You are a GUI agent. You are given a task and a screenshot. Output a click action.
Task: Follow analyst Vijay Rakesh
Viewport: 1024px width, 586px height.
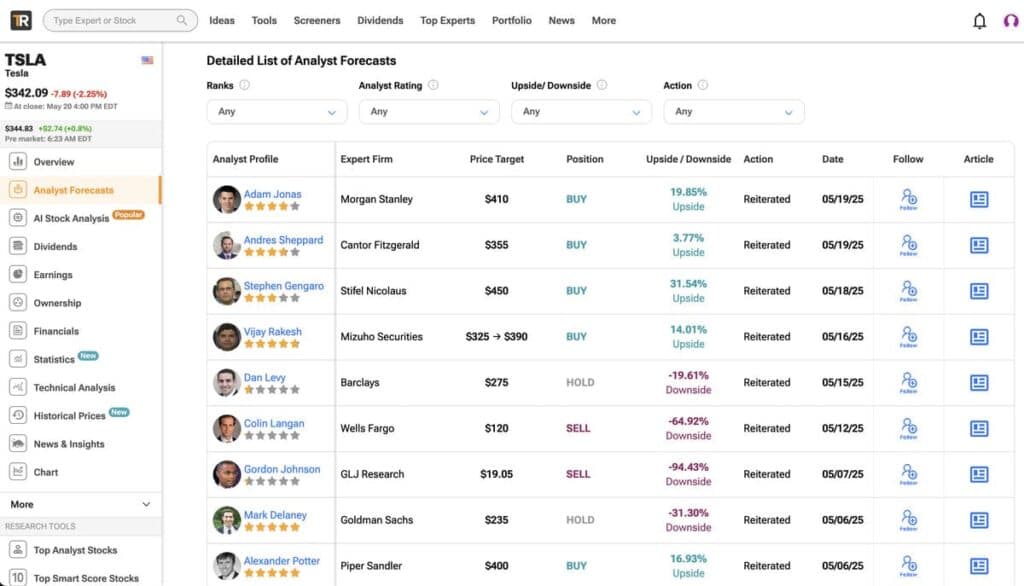click(908, 336)
